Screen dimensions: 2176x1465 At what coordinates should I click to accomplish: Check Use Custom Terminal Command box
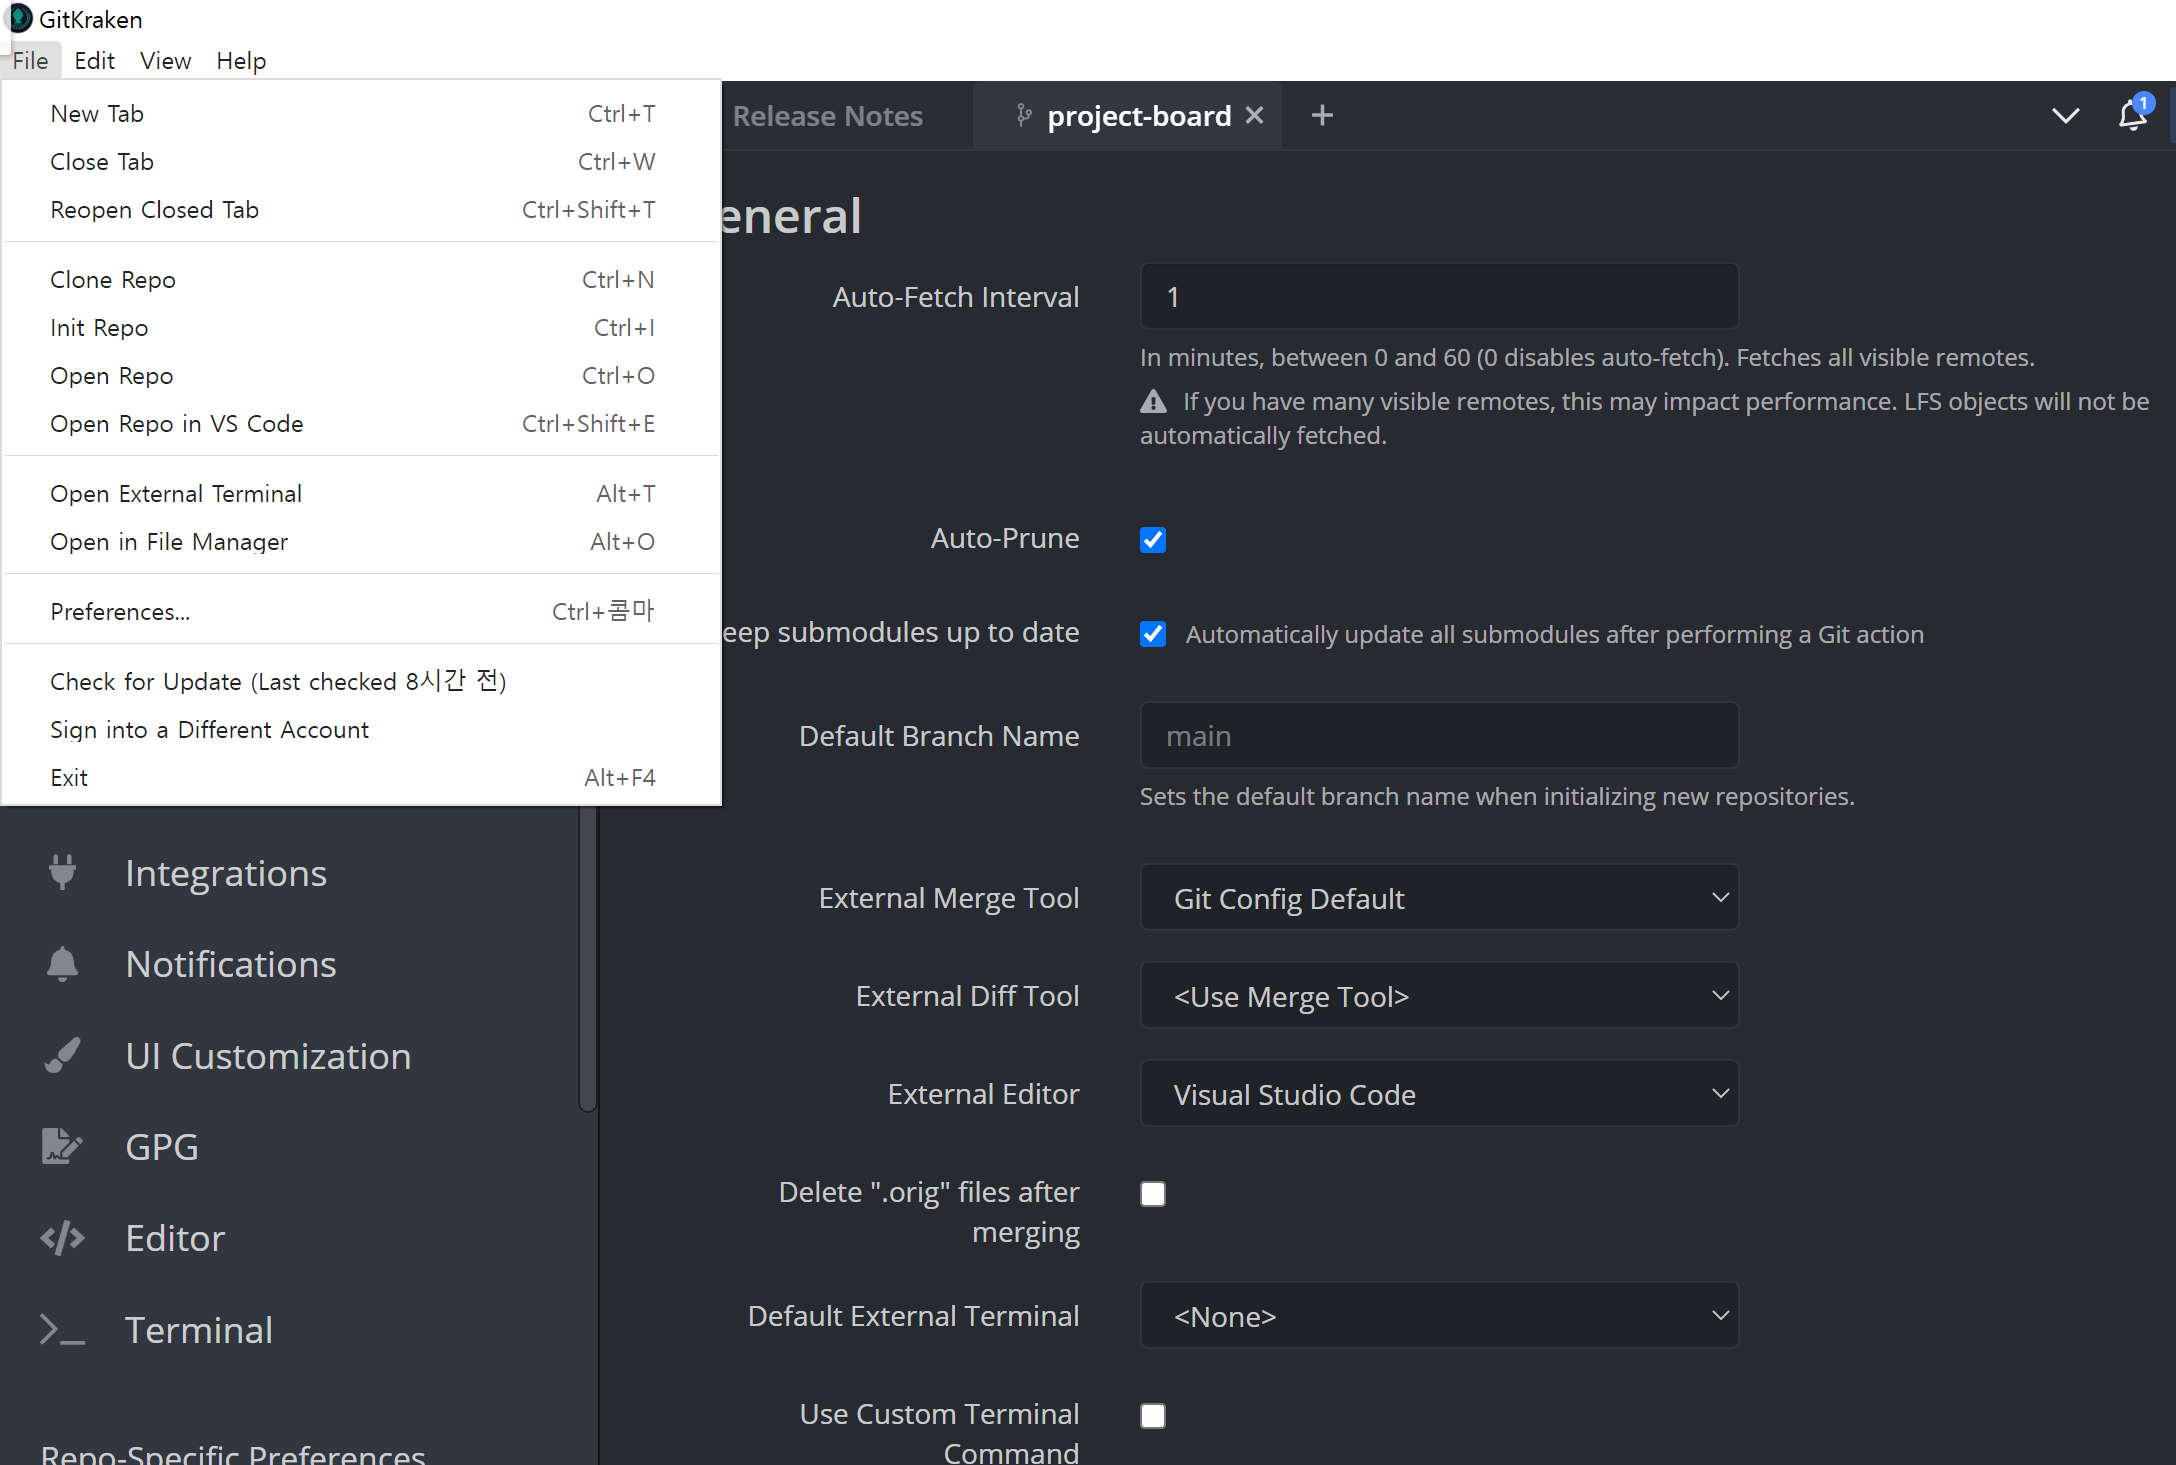pyautogui.click(x=1153, y=1416)
